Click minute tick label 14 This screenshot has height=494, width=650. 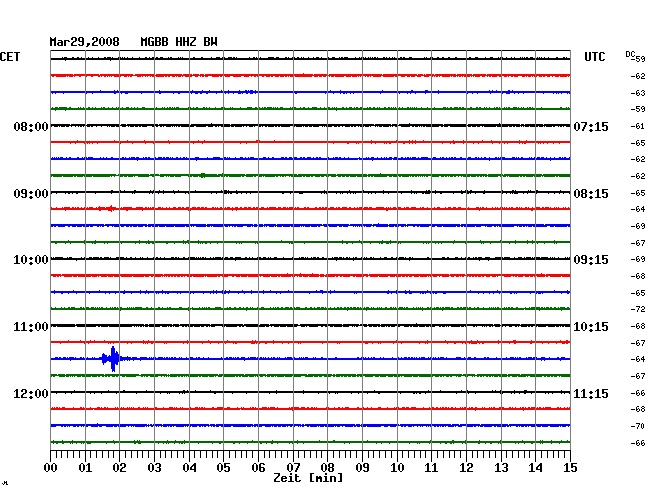[535, 467]
